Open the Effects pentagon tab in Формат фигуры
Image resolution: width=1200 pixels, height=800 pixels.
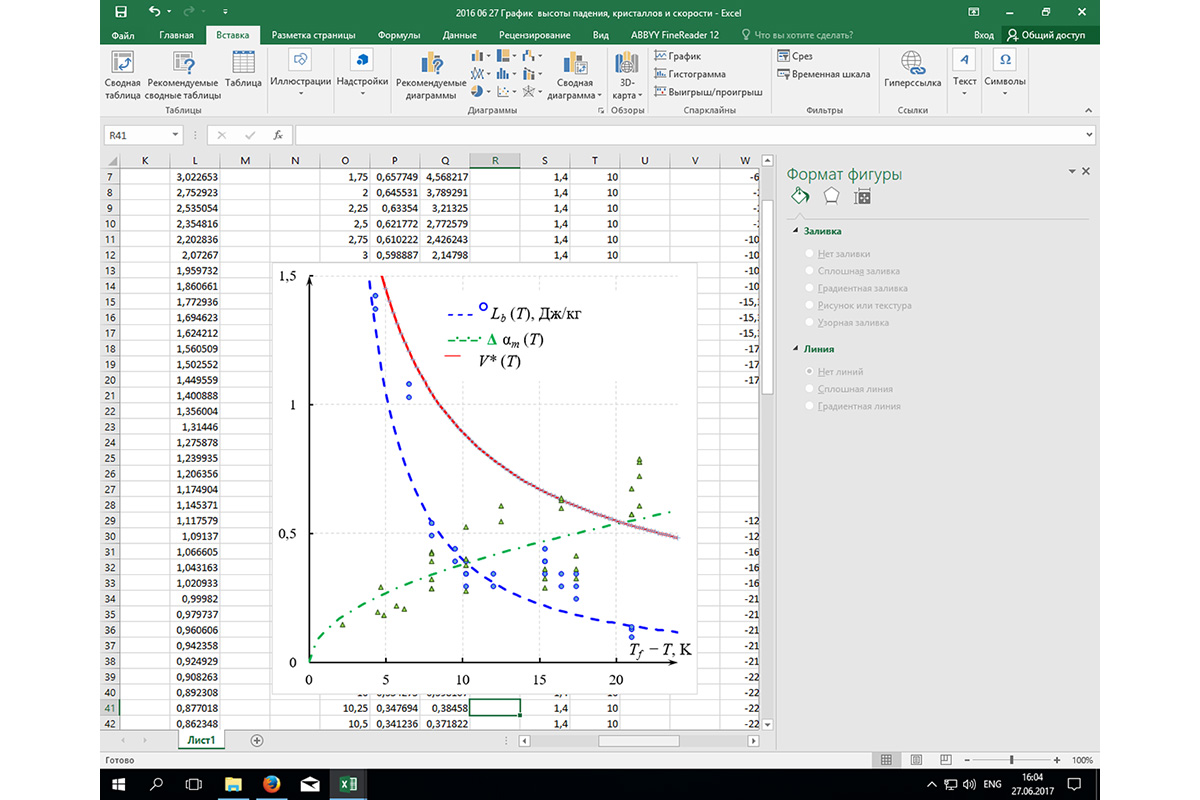click(x=831, y=196)
